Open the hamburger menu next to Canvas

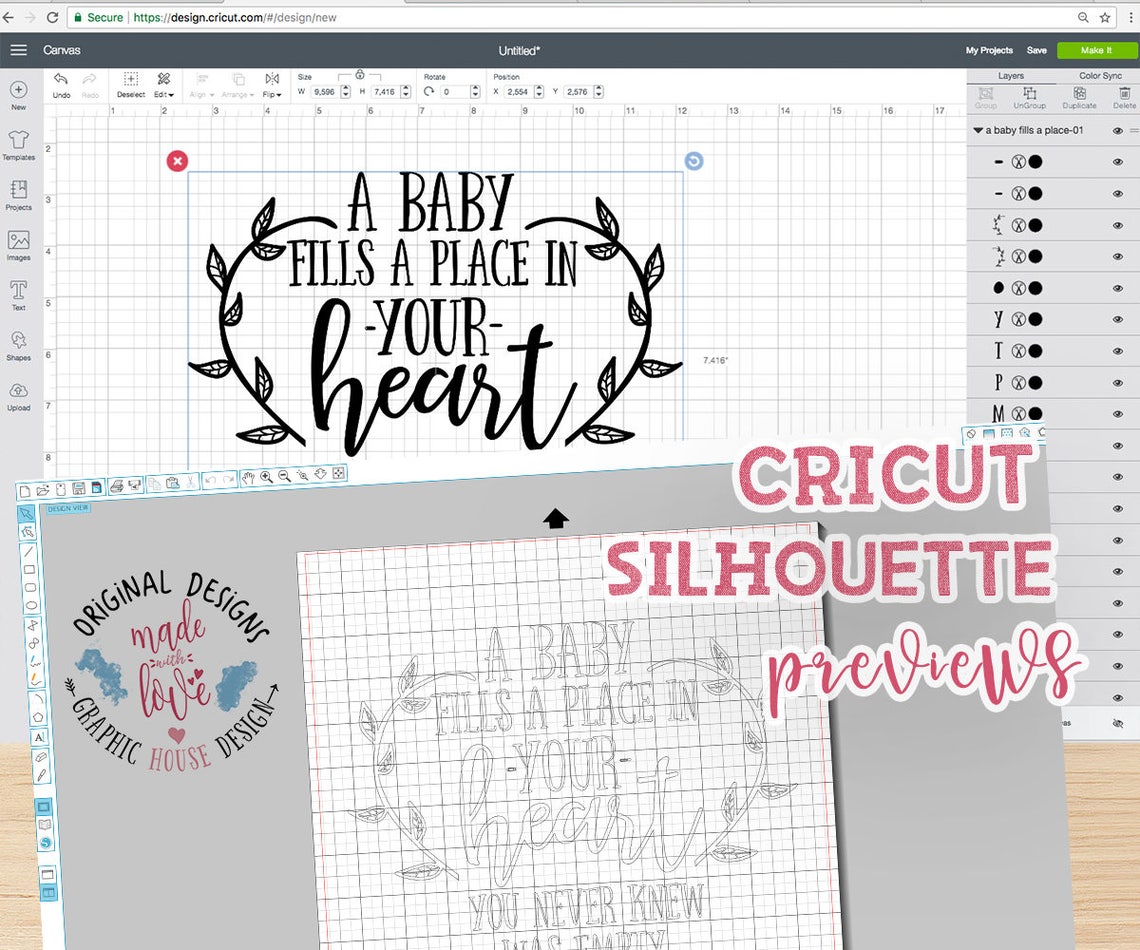[18, 50]
